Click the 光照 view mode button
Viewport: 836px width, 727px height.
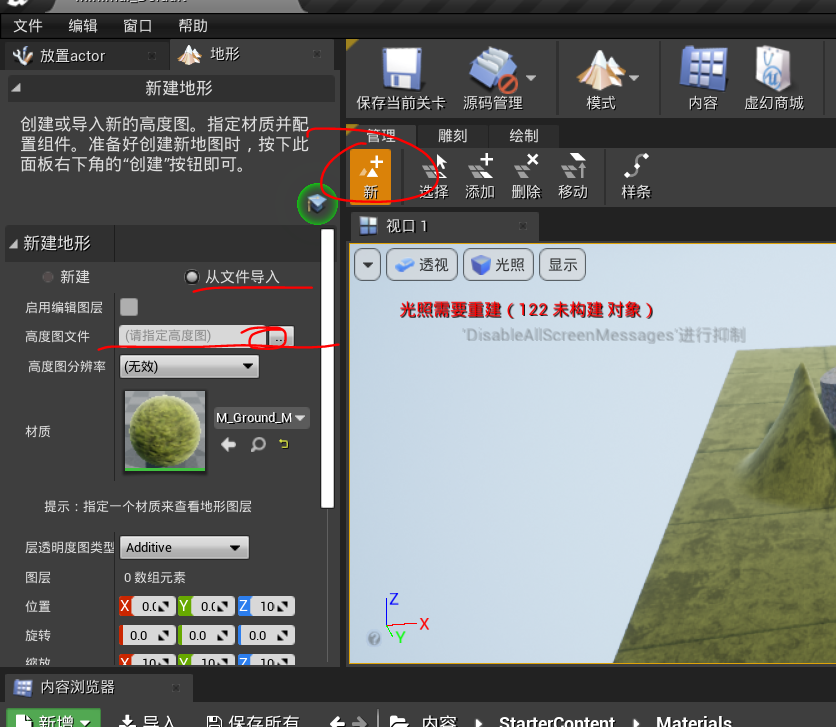[498, 264]
